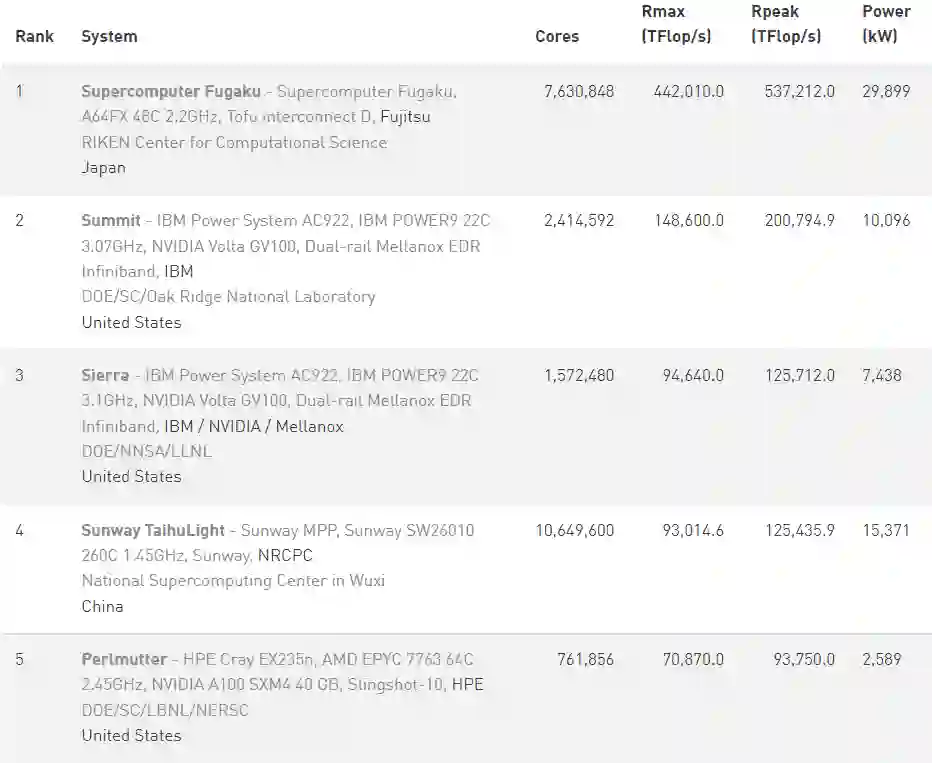Open the Sierra system link
Viewport: 932px width, 763px height.
(x=105, y=375)
